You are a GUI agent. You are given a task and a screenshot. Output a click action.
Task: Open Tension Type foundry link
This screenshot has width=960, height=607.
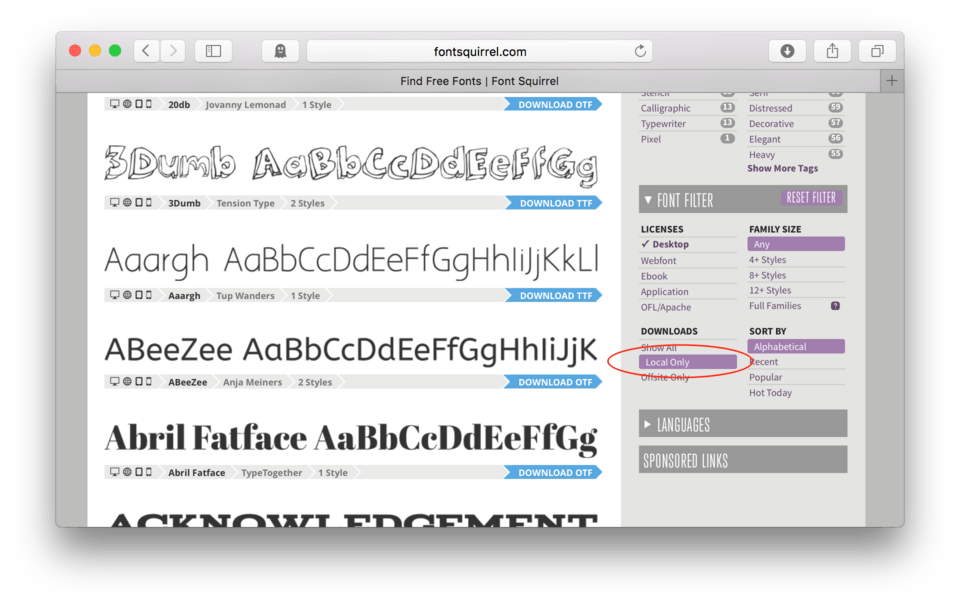(246, 203)
